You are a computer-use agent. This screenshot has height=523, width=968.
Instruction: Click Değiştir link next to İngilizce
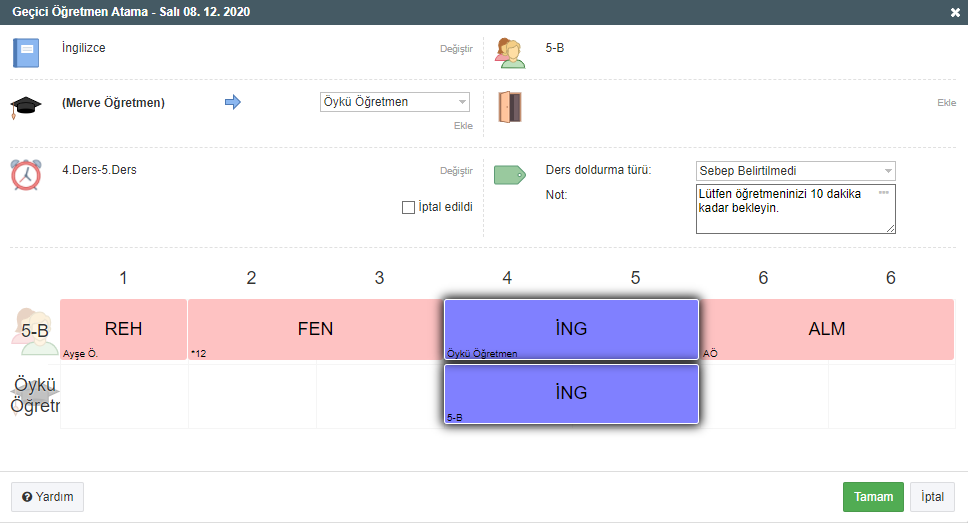point(456,49)
